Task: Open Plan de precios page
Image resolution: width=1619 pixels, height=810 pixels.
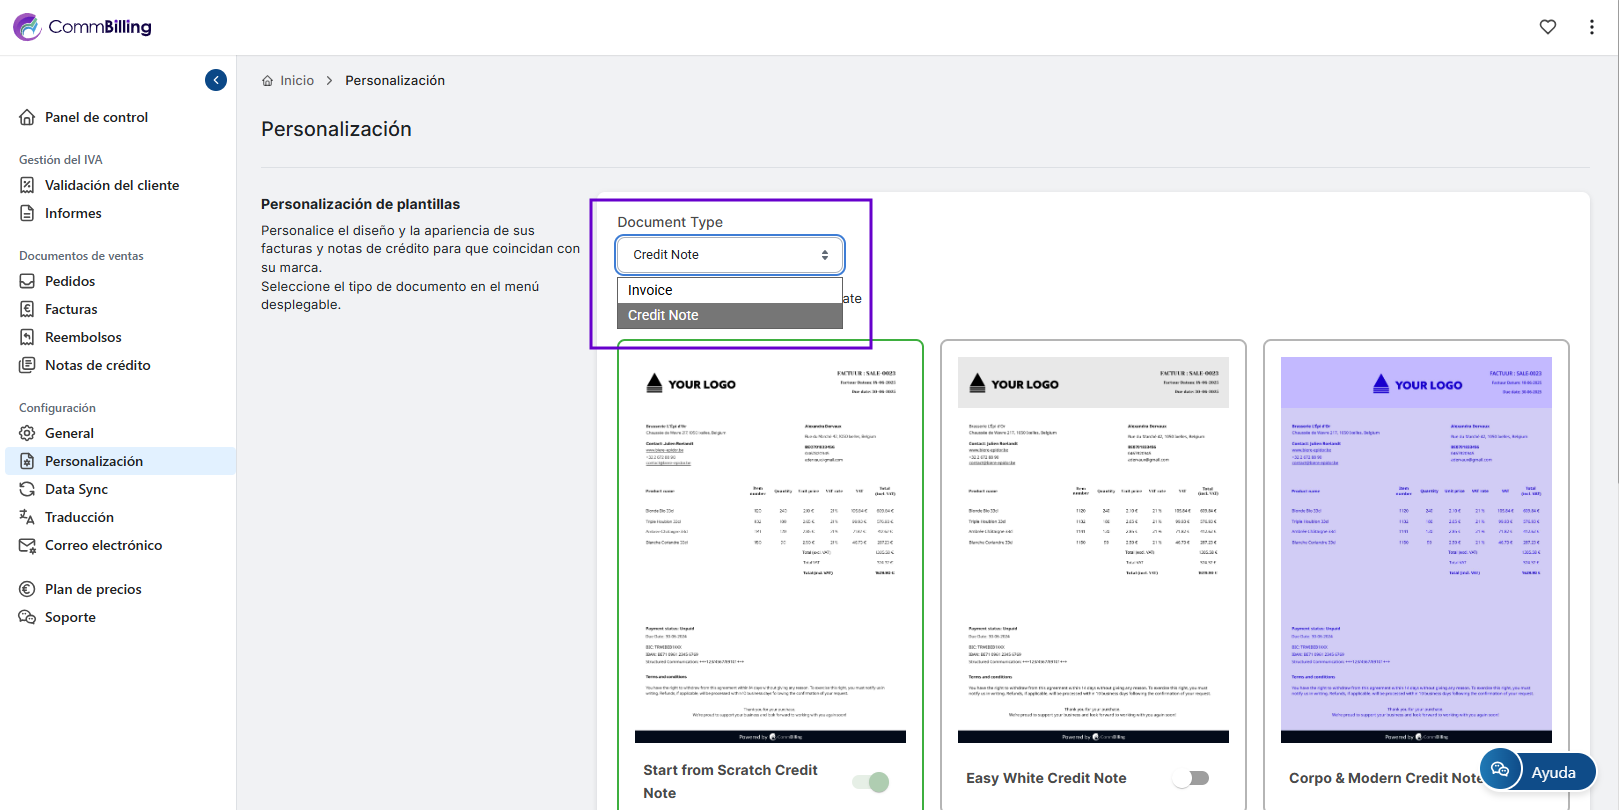Action: tap(93, 589)
